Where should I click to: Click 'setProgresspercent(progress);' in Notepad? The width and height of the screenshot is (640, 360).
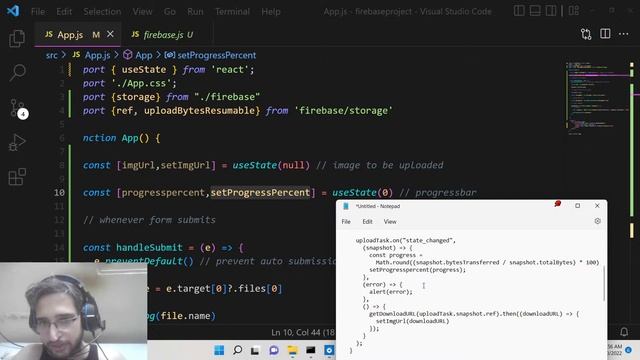click(x=418, y=270)
